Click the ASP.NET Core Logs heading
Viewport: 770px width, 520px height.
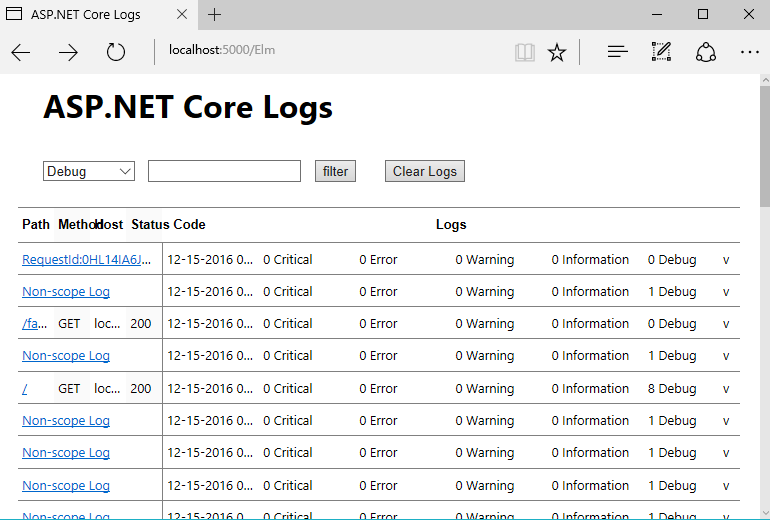[188, 107]
